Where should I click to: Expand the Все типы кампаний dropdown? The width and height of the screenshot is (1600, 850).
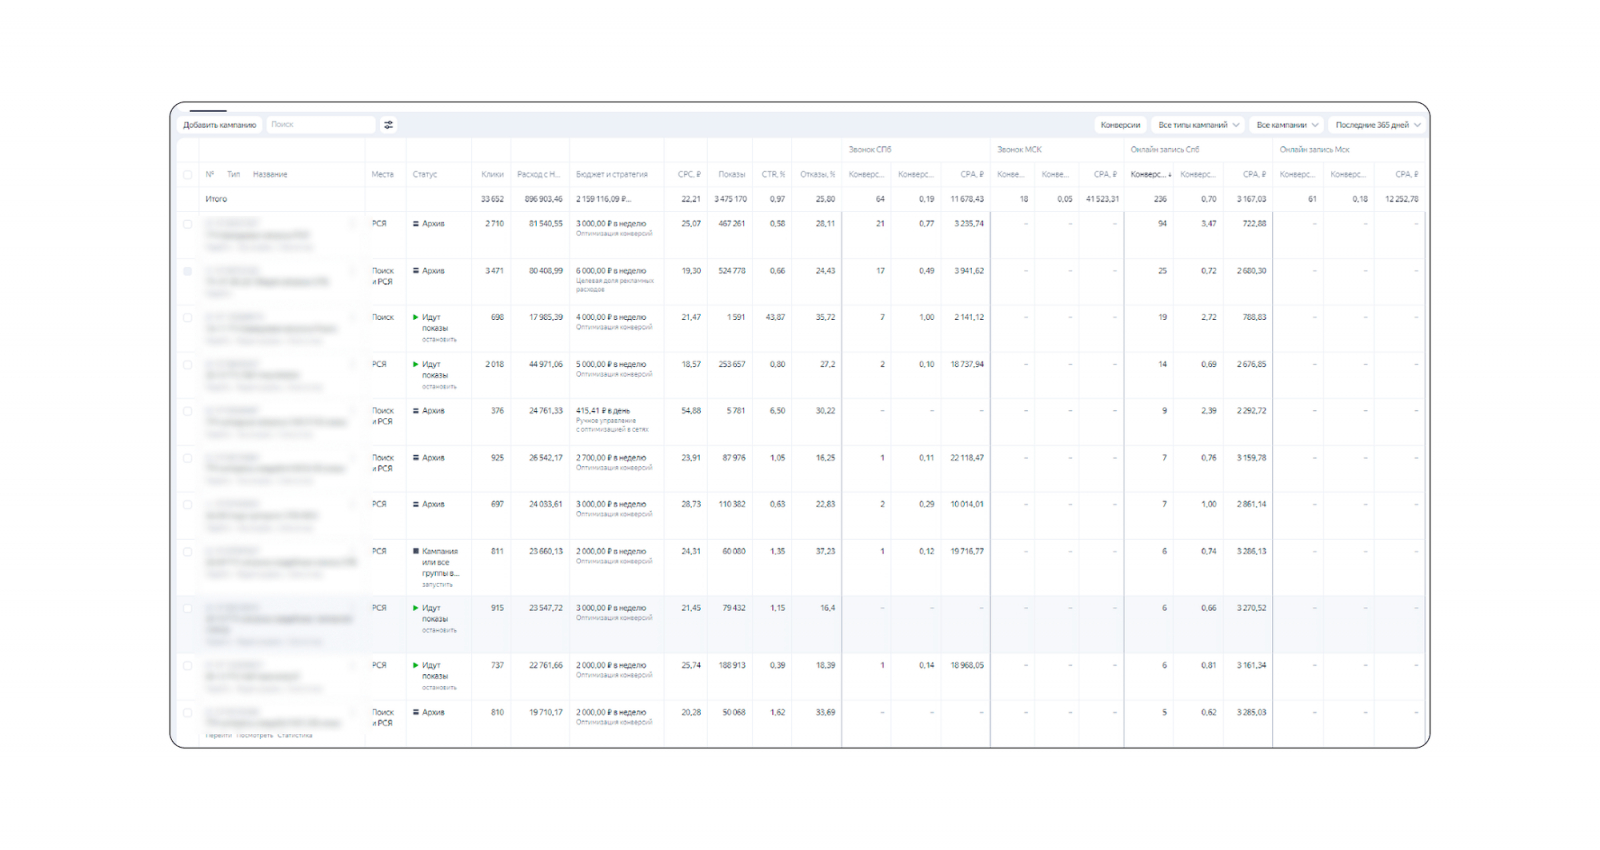point(1198,125)
